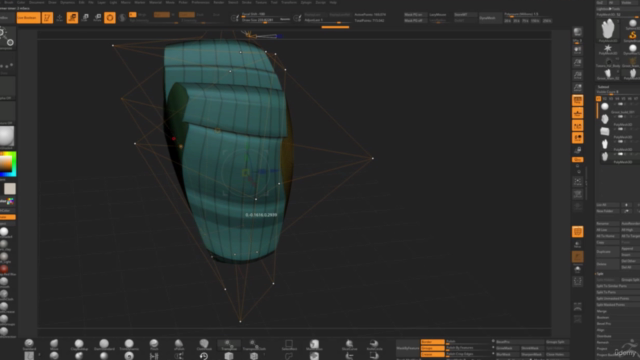Click the right-shelf Move view icon
The width and height of the screenshot is (640, 360).
(578, 194)
